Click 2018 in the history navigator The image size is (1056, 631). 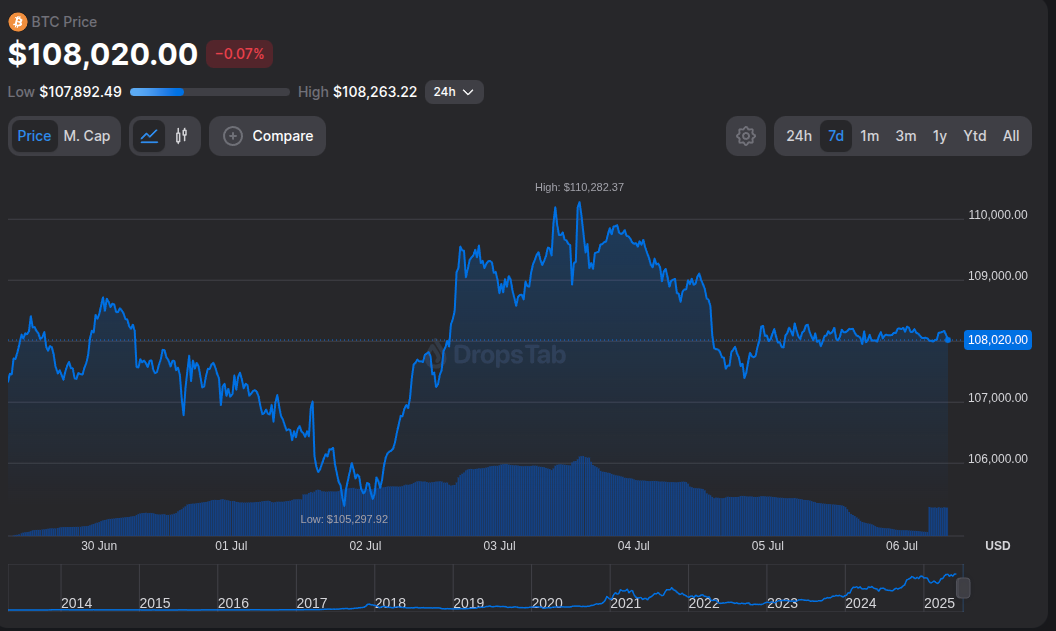[390, 603]
